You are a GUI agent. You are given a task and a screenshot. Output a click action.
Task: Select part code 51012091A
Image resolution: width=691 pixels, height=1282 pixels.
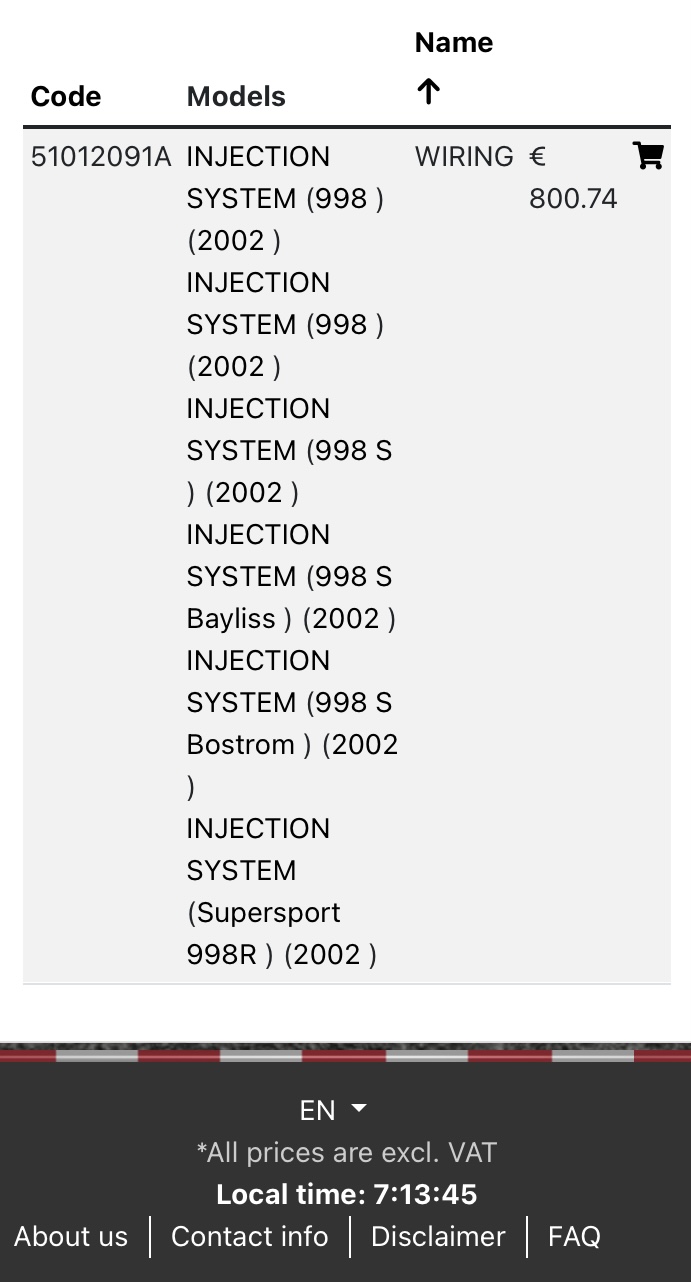(x=102, y=157)
